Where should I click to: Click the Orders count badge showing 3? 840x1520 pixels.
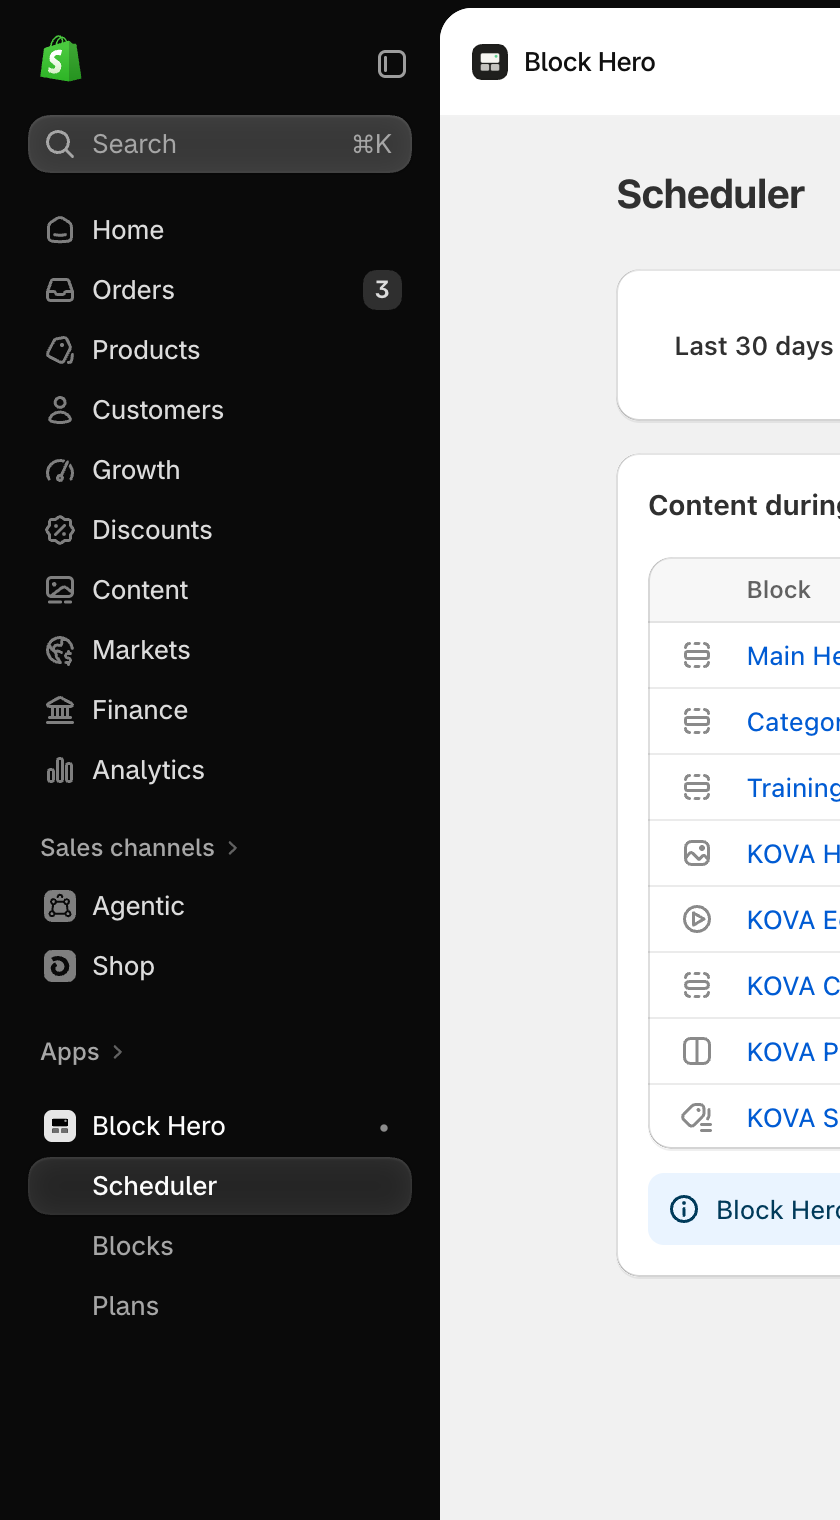pos(382,290)
